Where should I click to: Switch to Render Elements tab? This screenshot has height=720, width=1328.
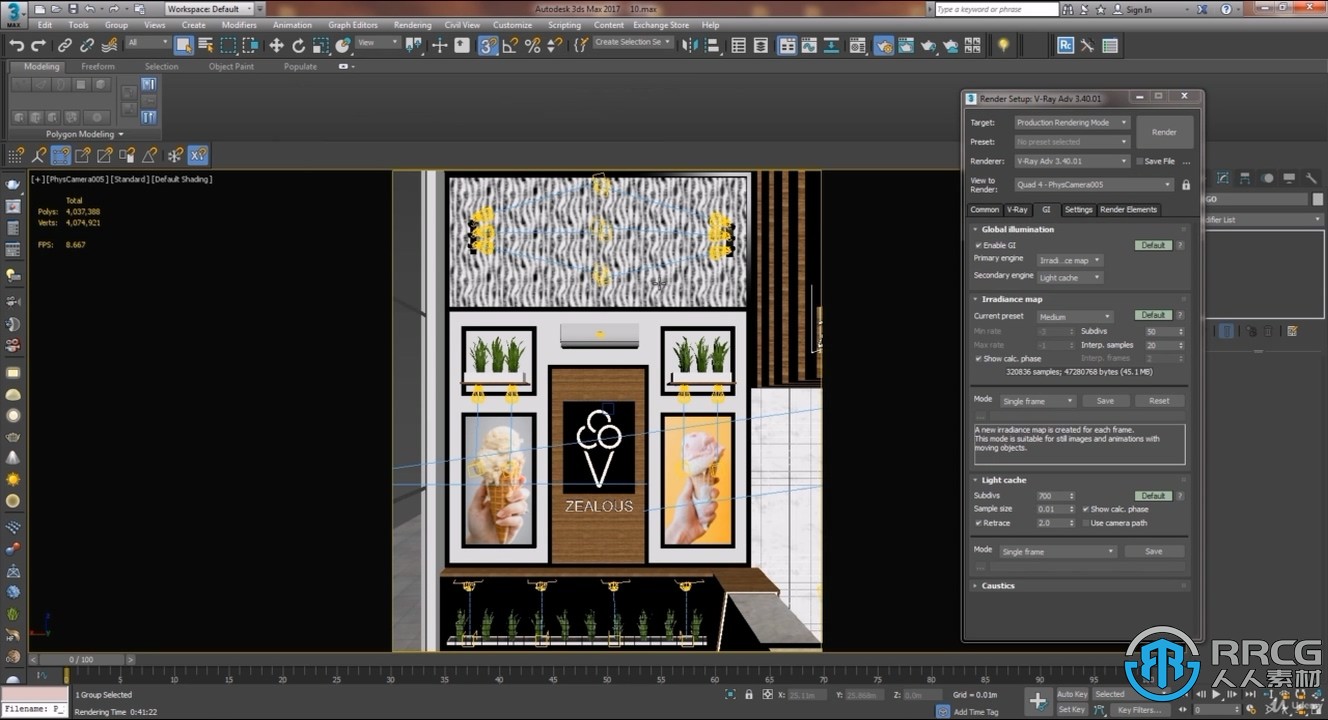[1128, 210]
